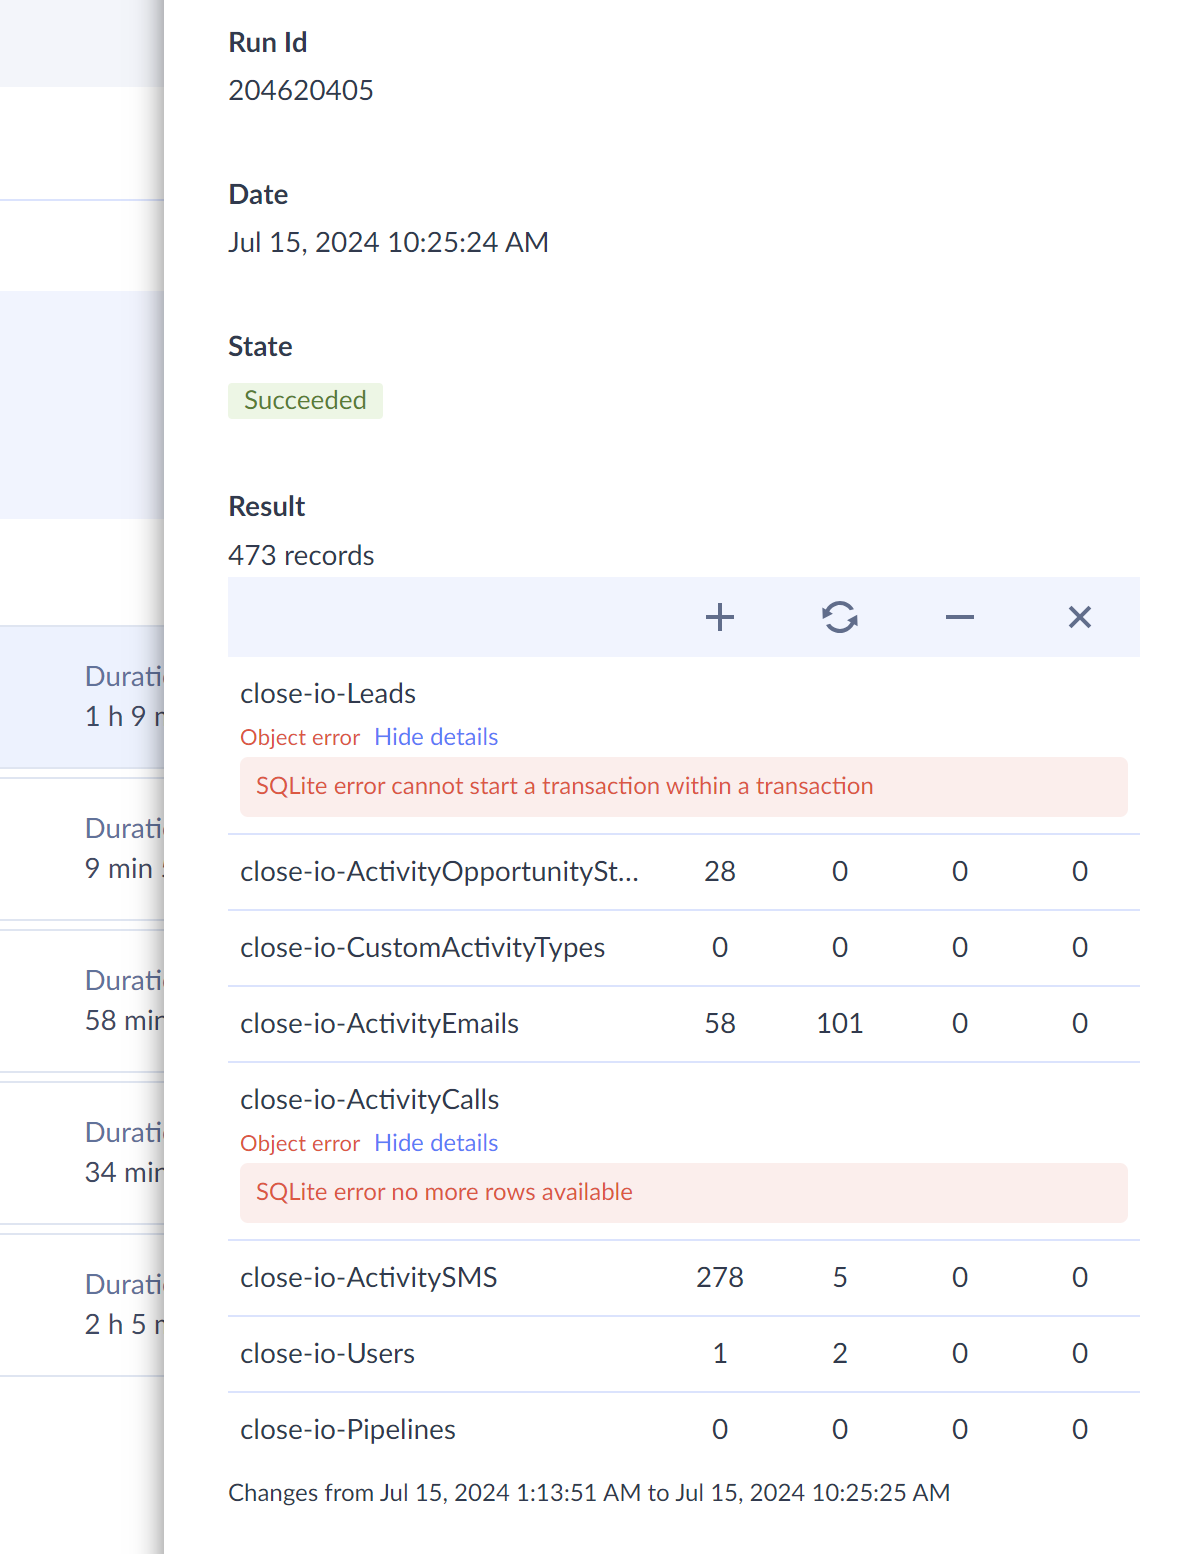Viewport: 1201px width, 1554px height.
Task: Select the background run row with 2 h 5 duration
Action: [82, 1305]
